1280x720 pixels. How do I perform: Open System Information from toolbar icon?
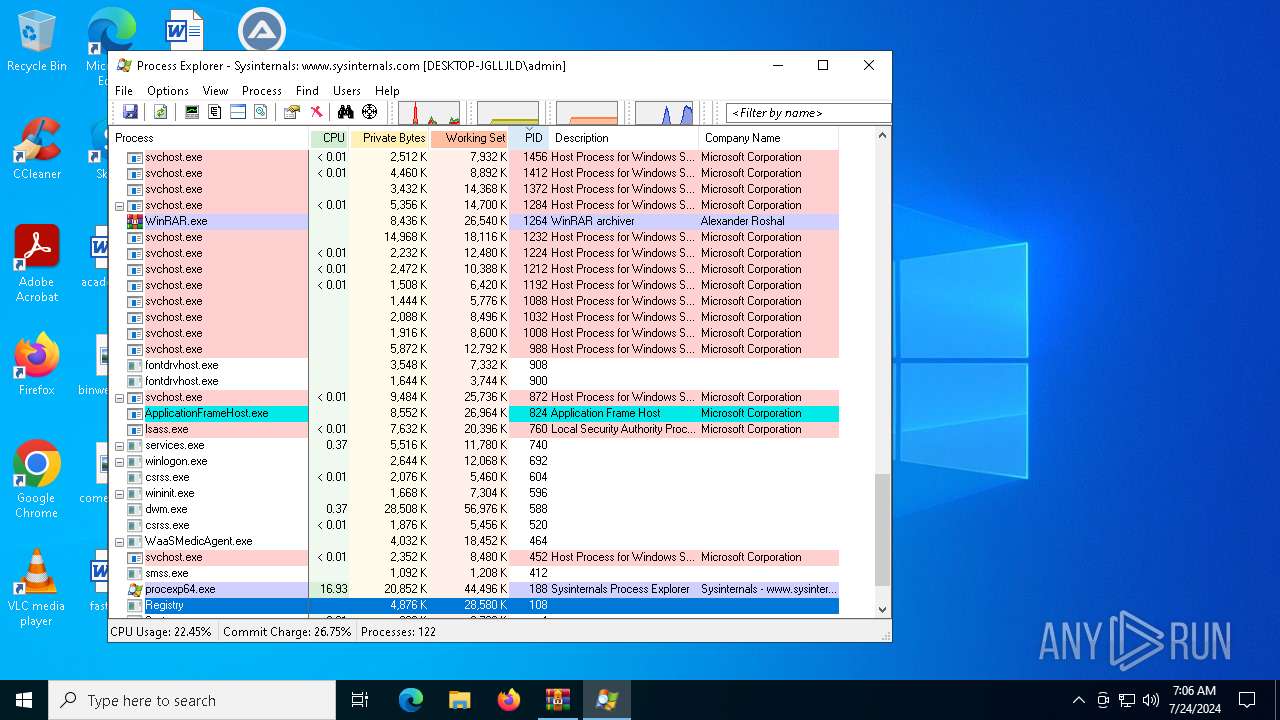(192, 112)
